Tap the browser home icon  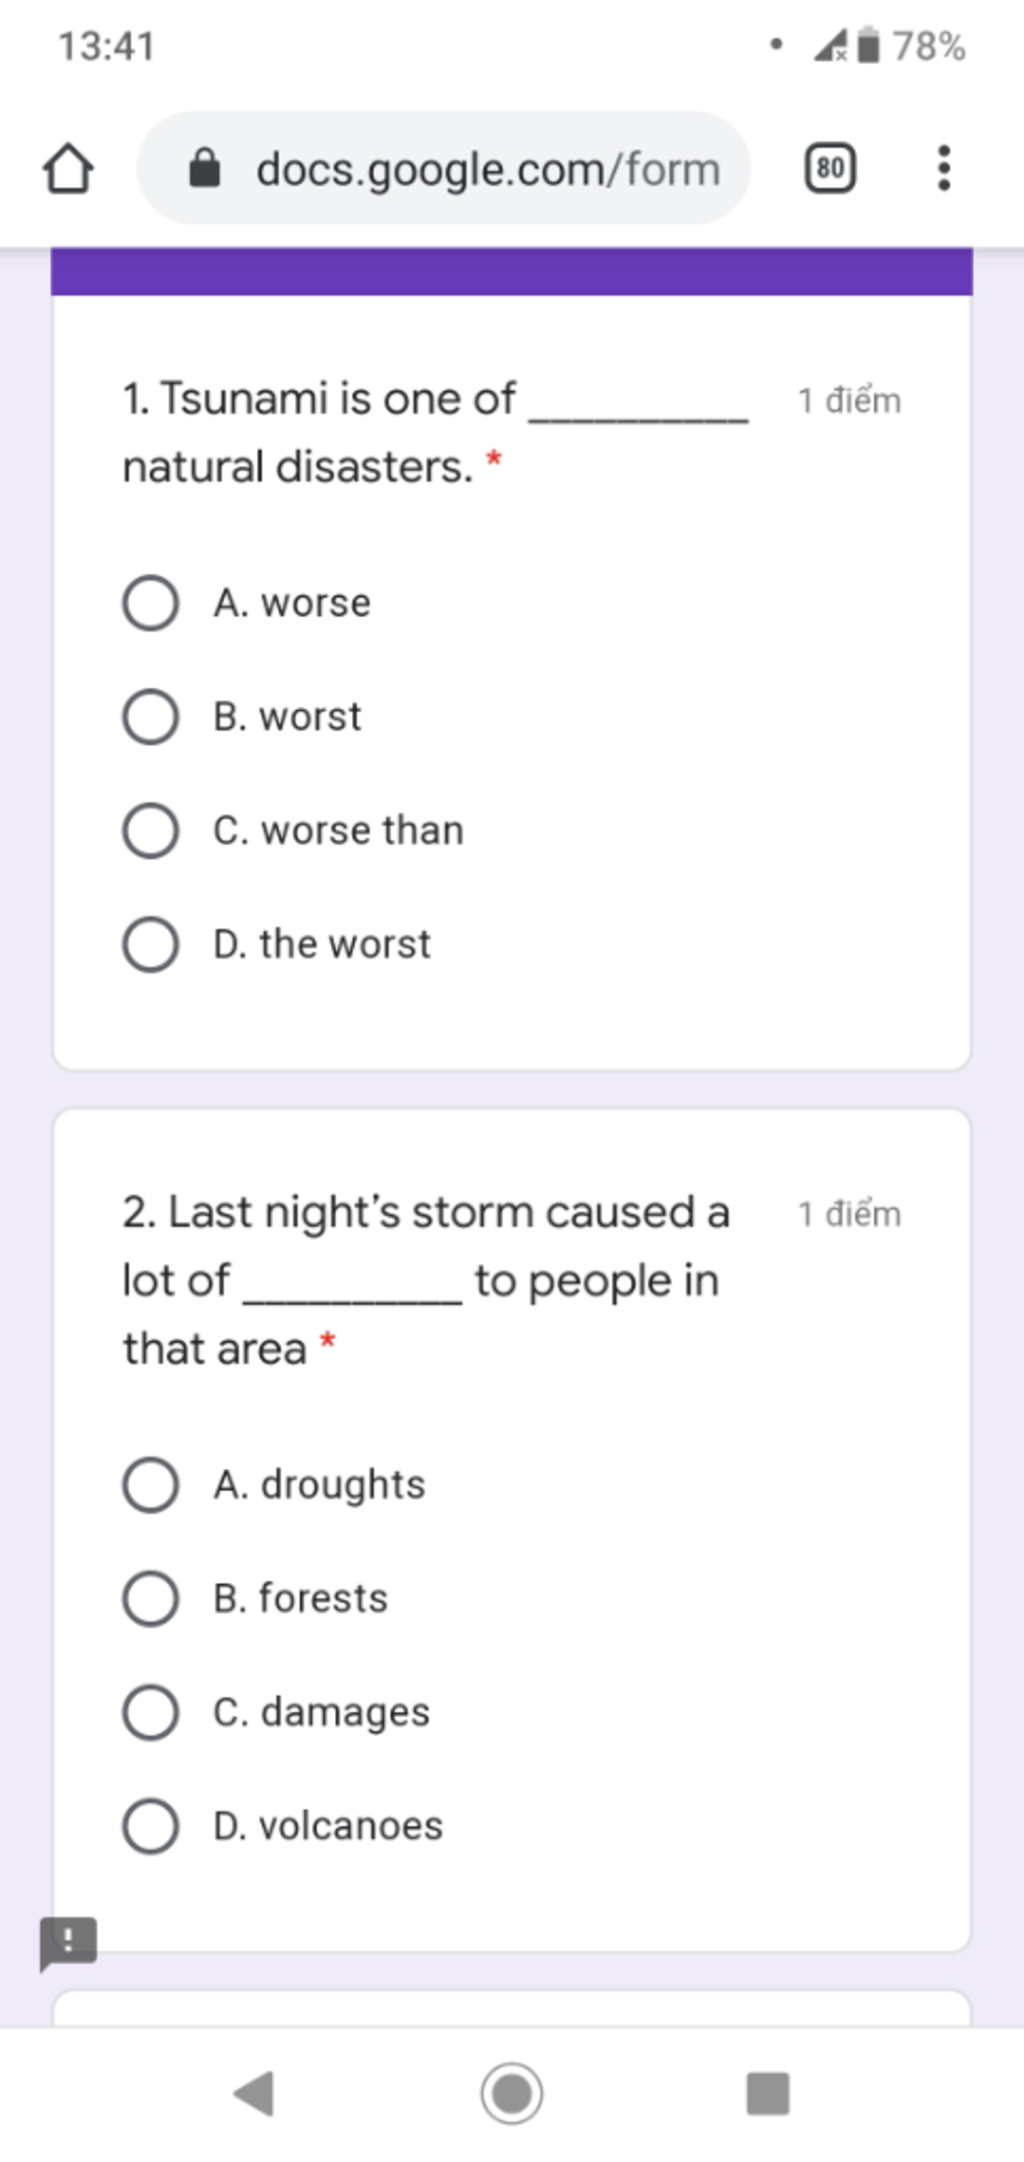(x=68, y=168)
